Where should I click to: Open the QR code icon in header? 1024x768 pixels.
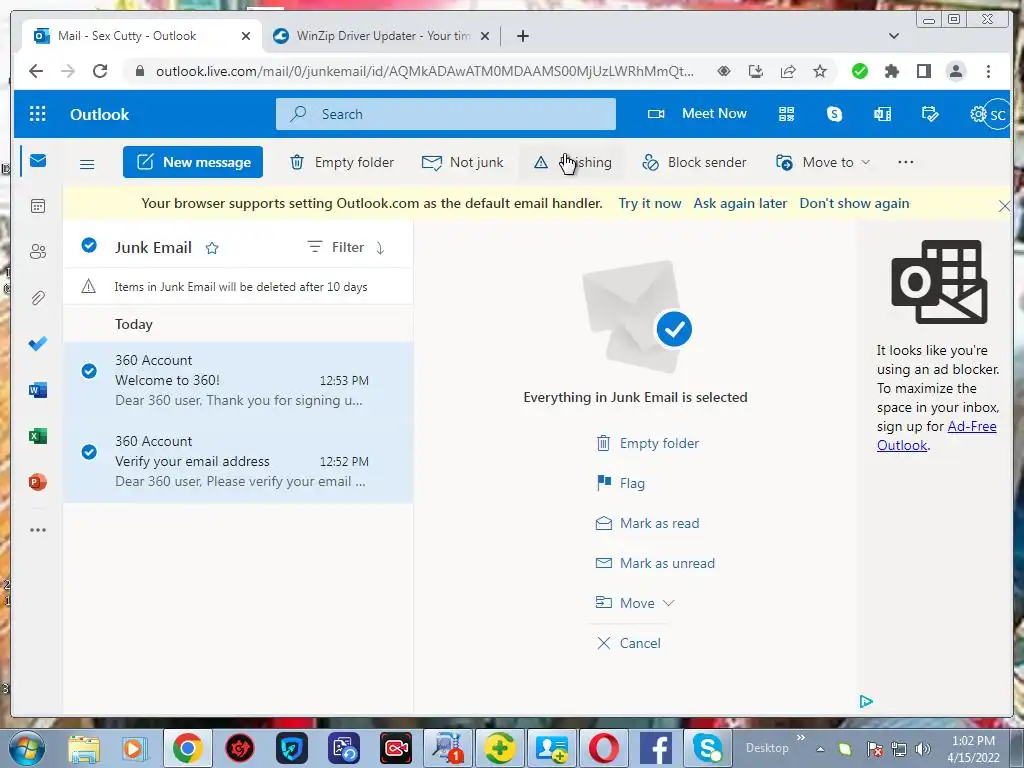click(x=786, y=114)
